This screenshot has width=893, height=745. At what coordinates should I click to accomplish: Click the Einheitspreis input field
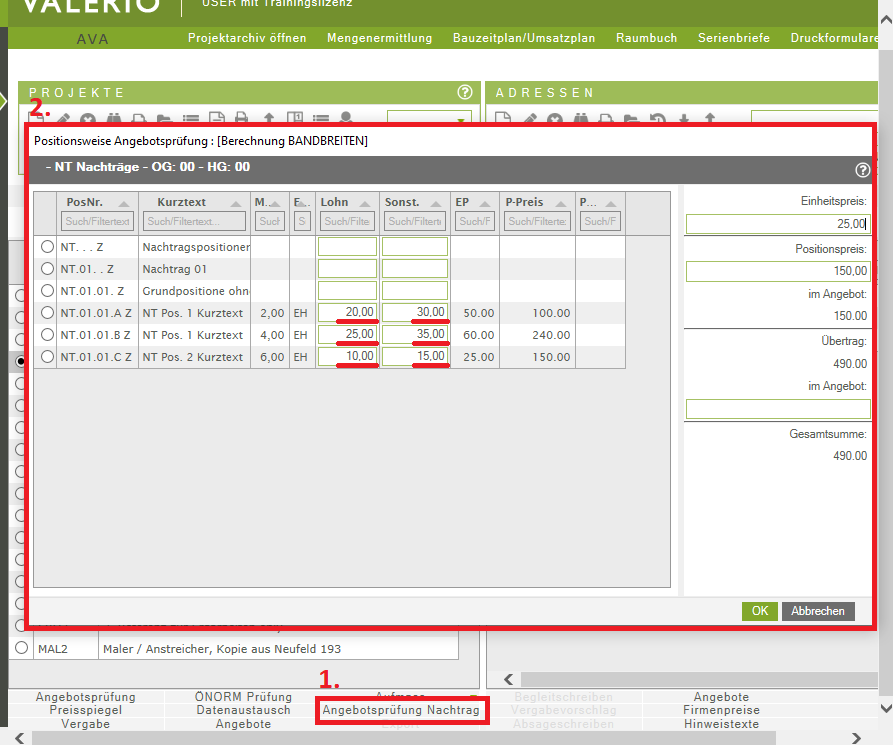(x=777, y=225)
